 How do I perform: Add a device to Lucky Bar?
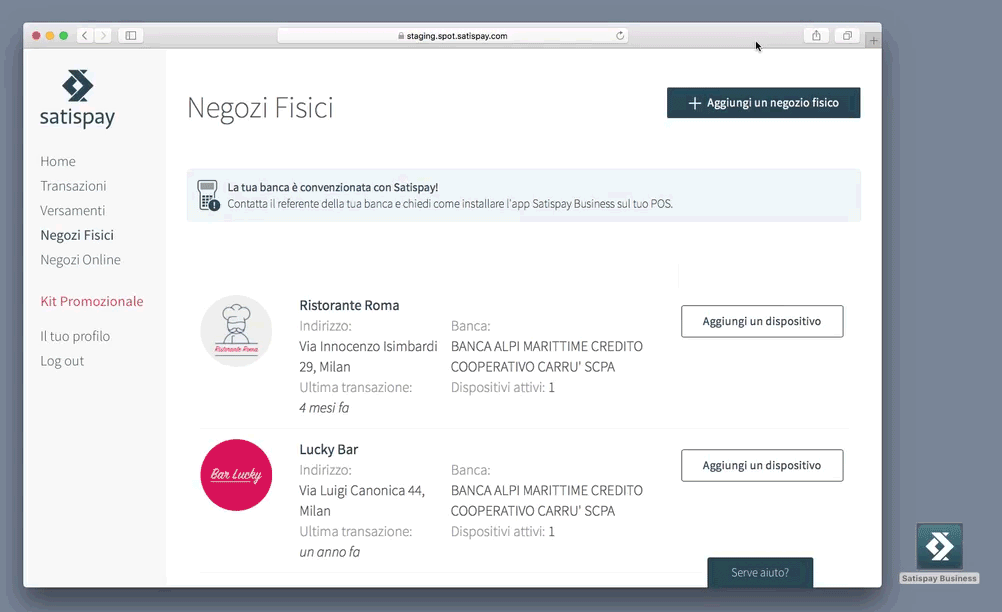[762, 466]
